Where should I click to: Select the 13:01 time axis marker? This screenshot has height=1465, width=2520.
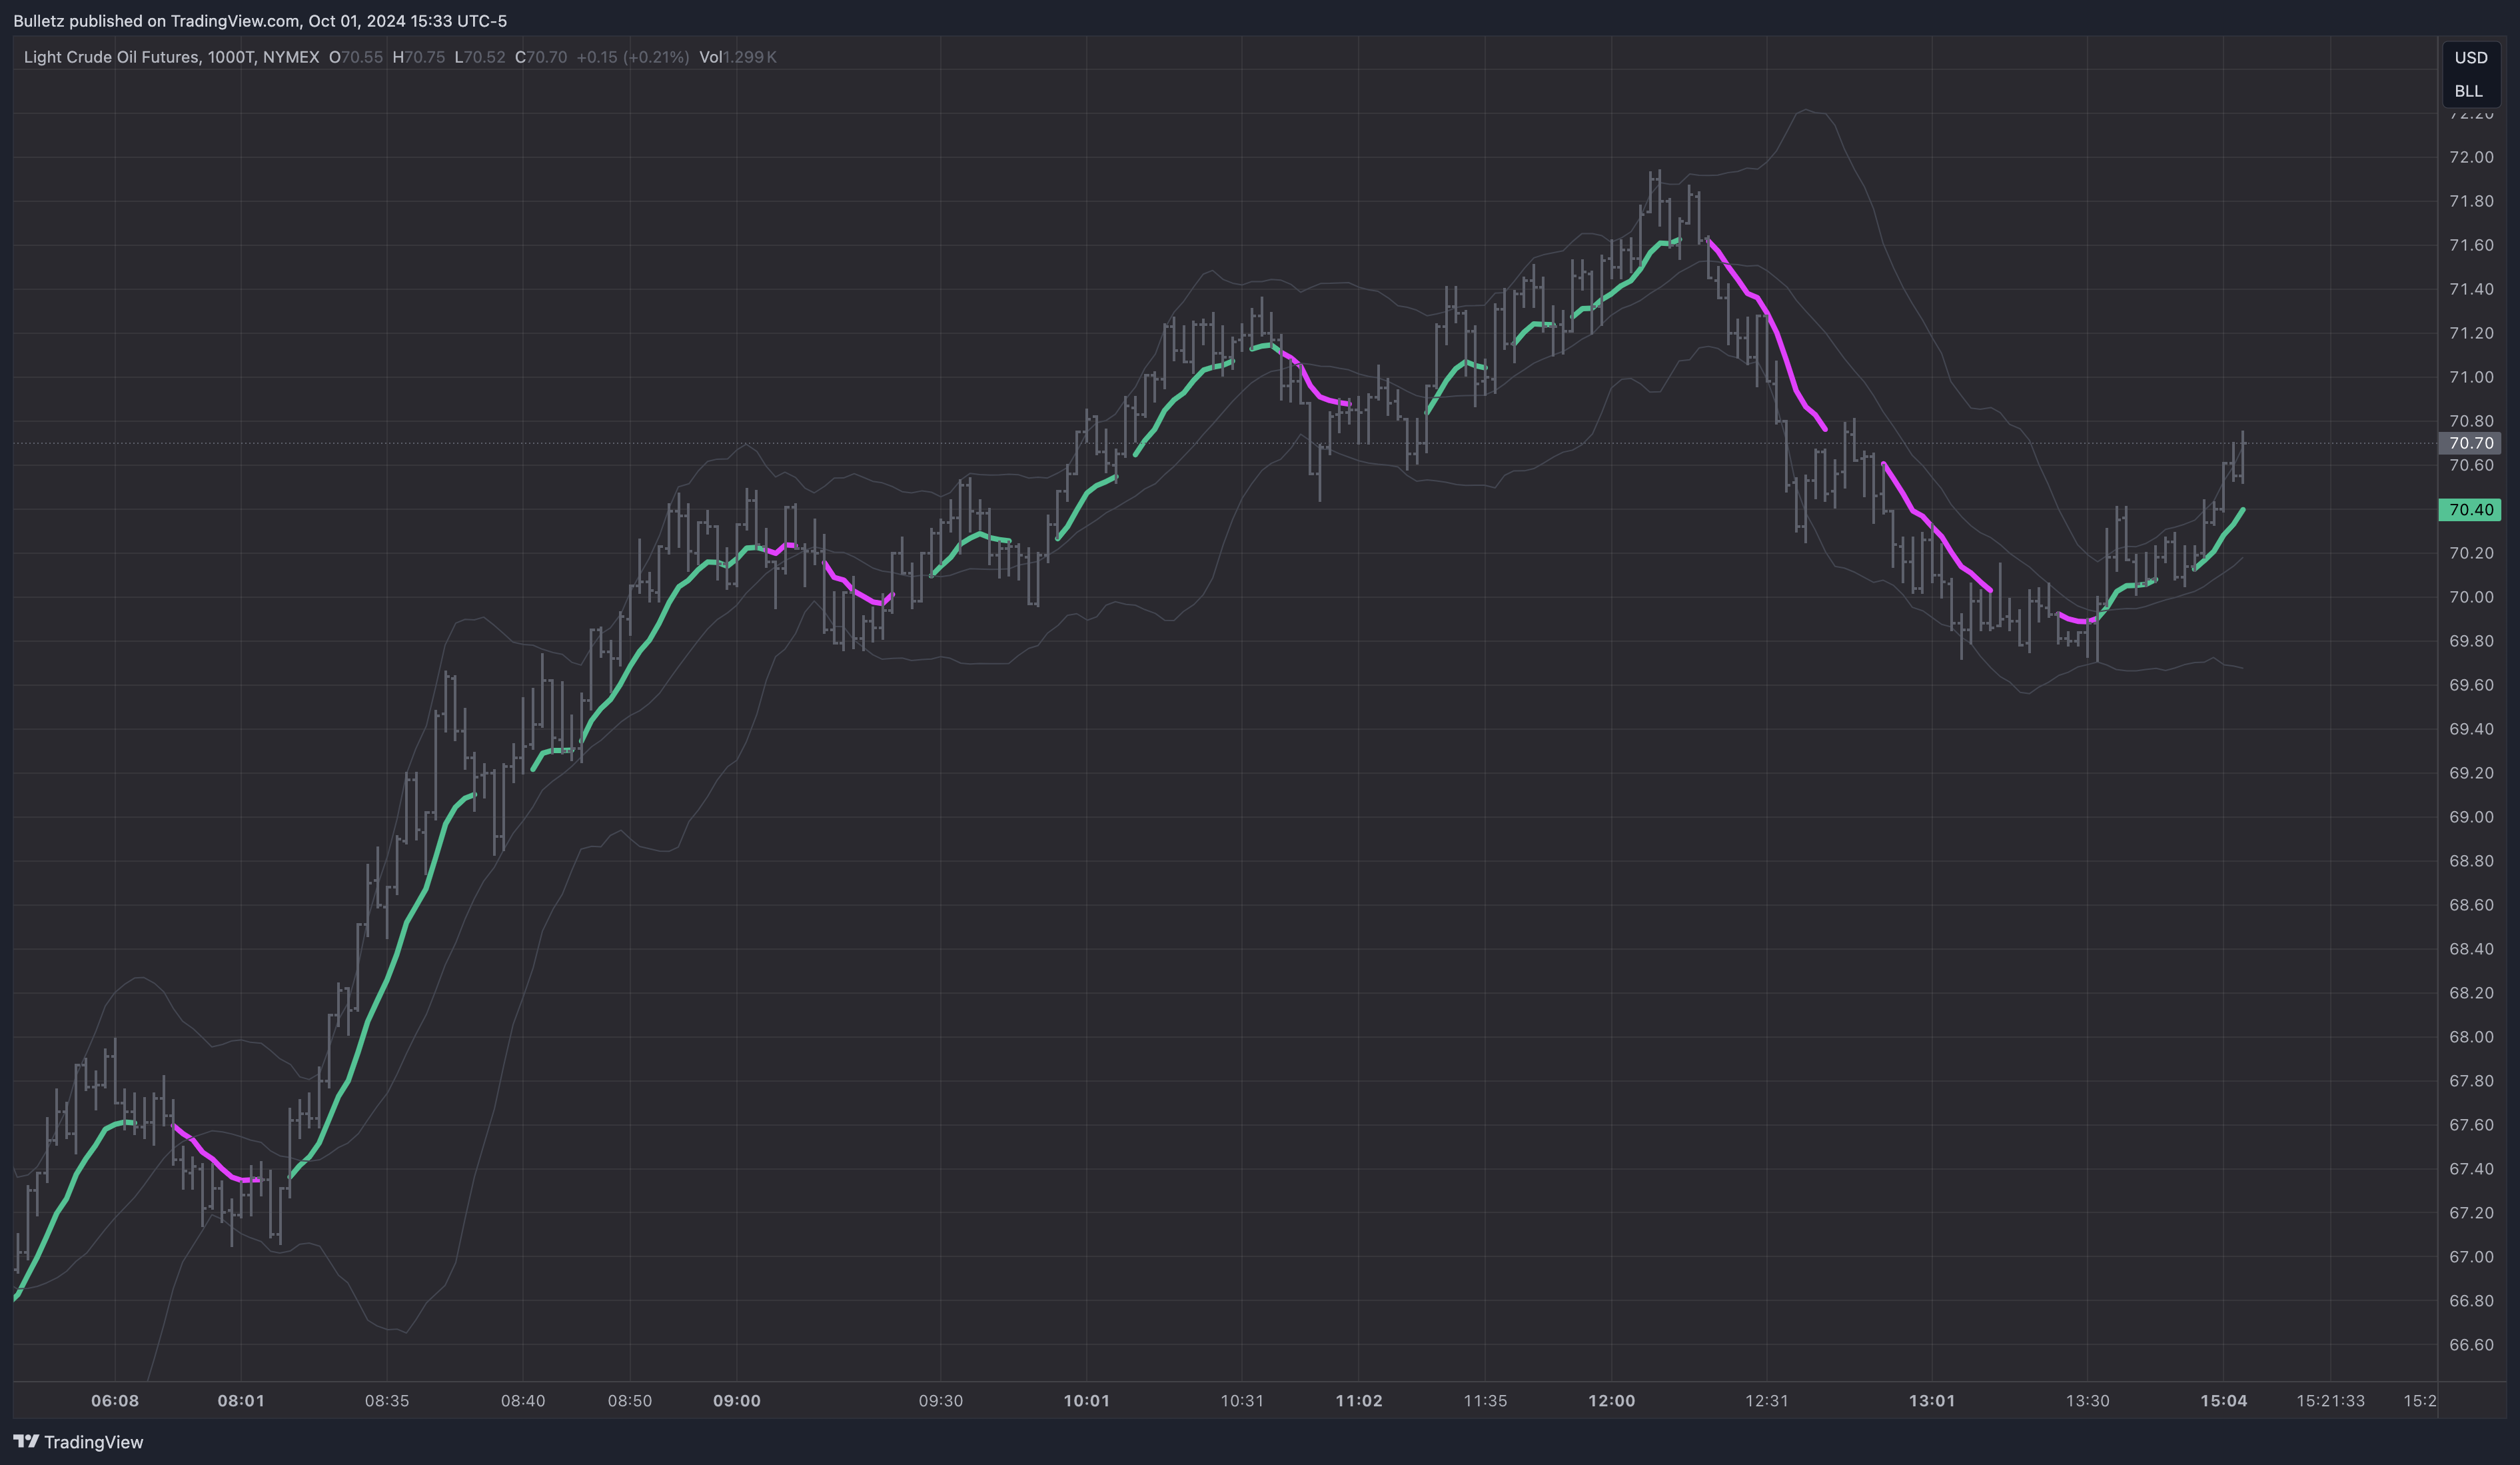point(1931,1400)
